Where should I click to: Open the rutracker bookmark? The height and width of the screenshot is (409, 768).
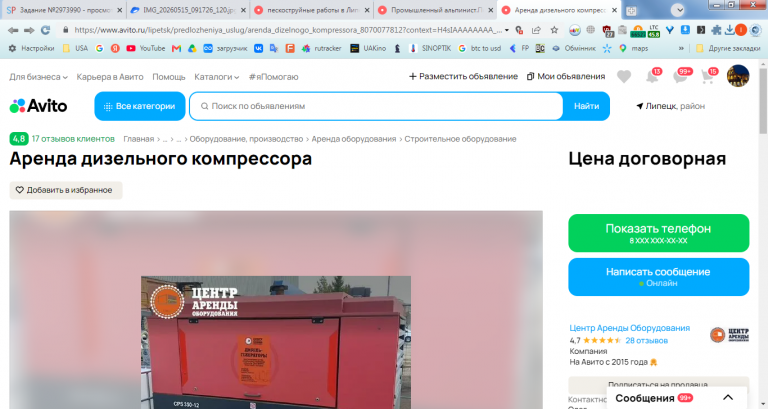pos(321,48)
